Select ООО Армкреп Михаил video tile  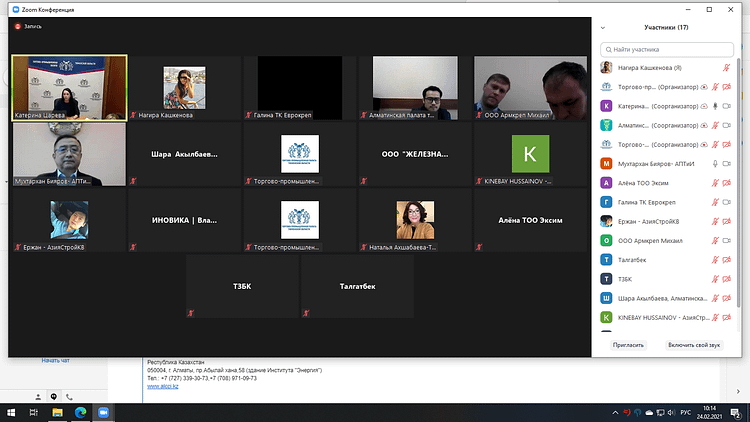point(530,88)
